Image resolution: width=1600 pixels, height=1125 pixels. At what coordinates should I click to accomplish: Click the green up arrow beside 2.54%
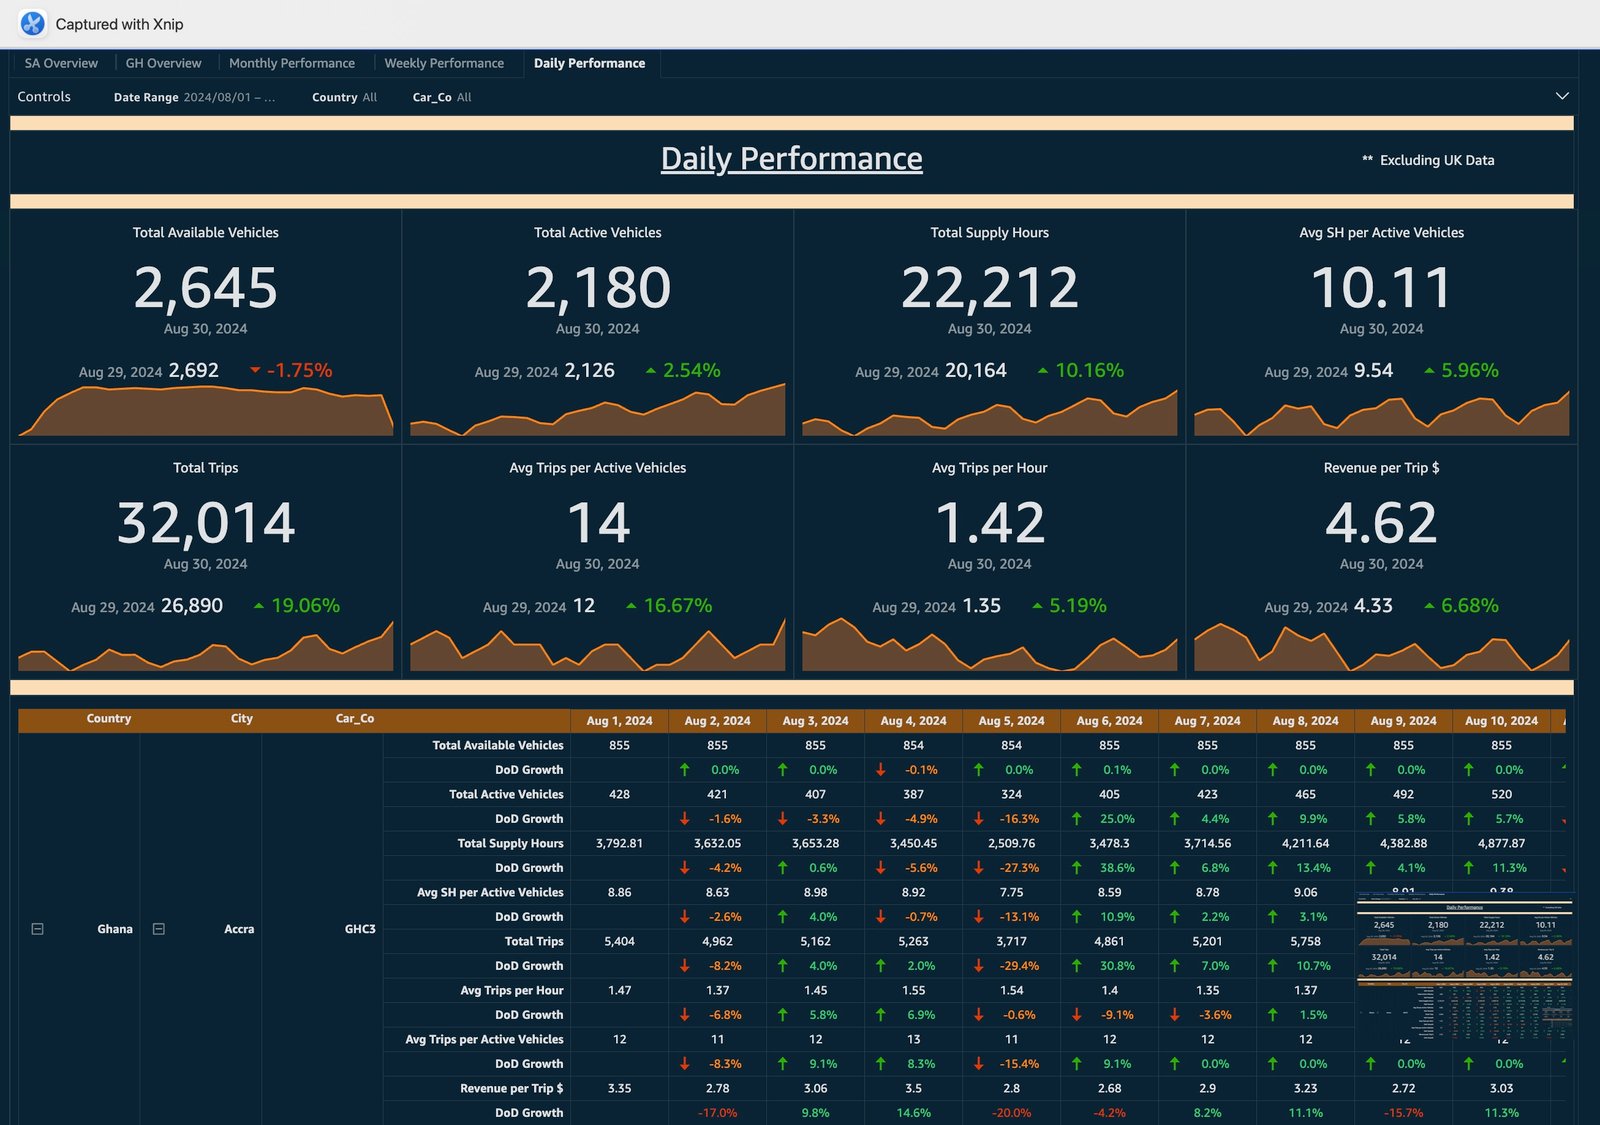click(x=651, y=370)
